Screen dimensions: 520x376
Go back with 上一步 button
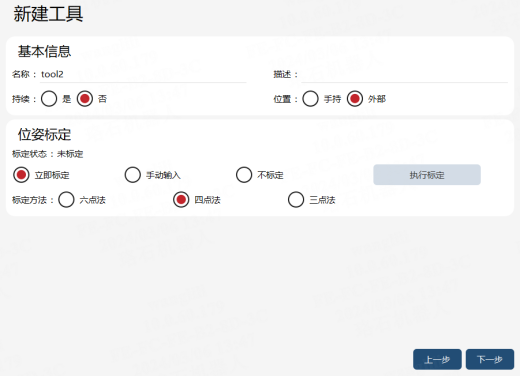click(437, 359)
